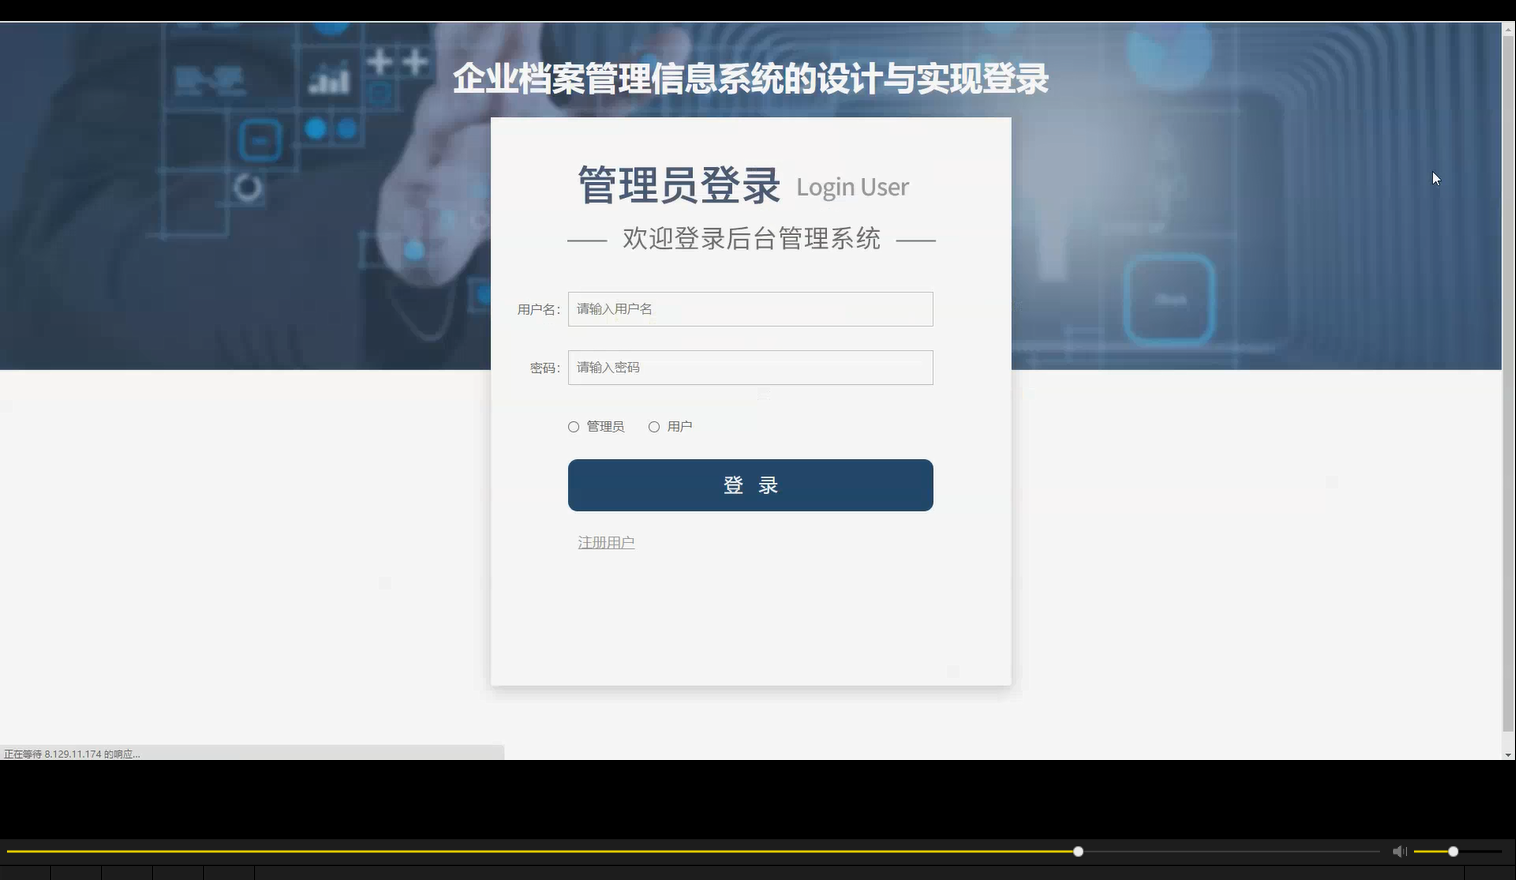Click the 欢迎登录后台管理系统 subtitle text

751,238
